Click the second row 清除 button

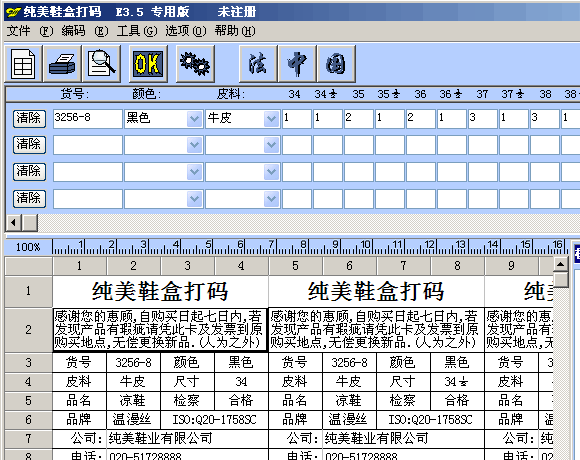pos(29,145)
